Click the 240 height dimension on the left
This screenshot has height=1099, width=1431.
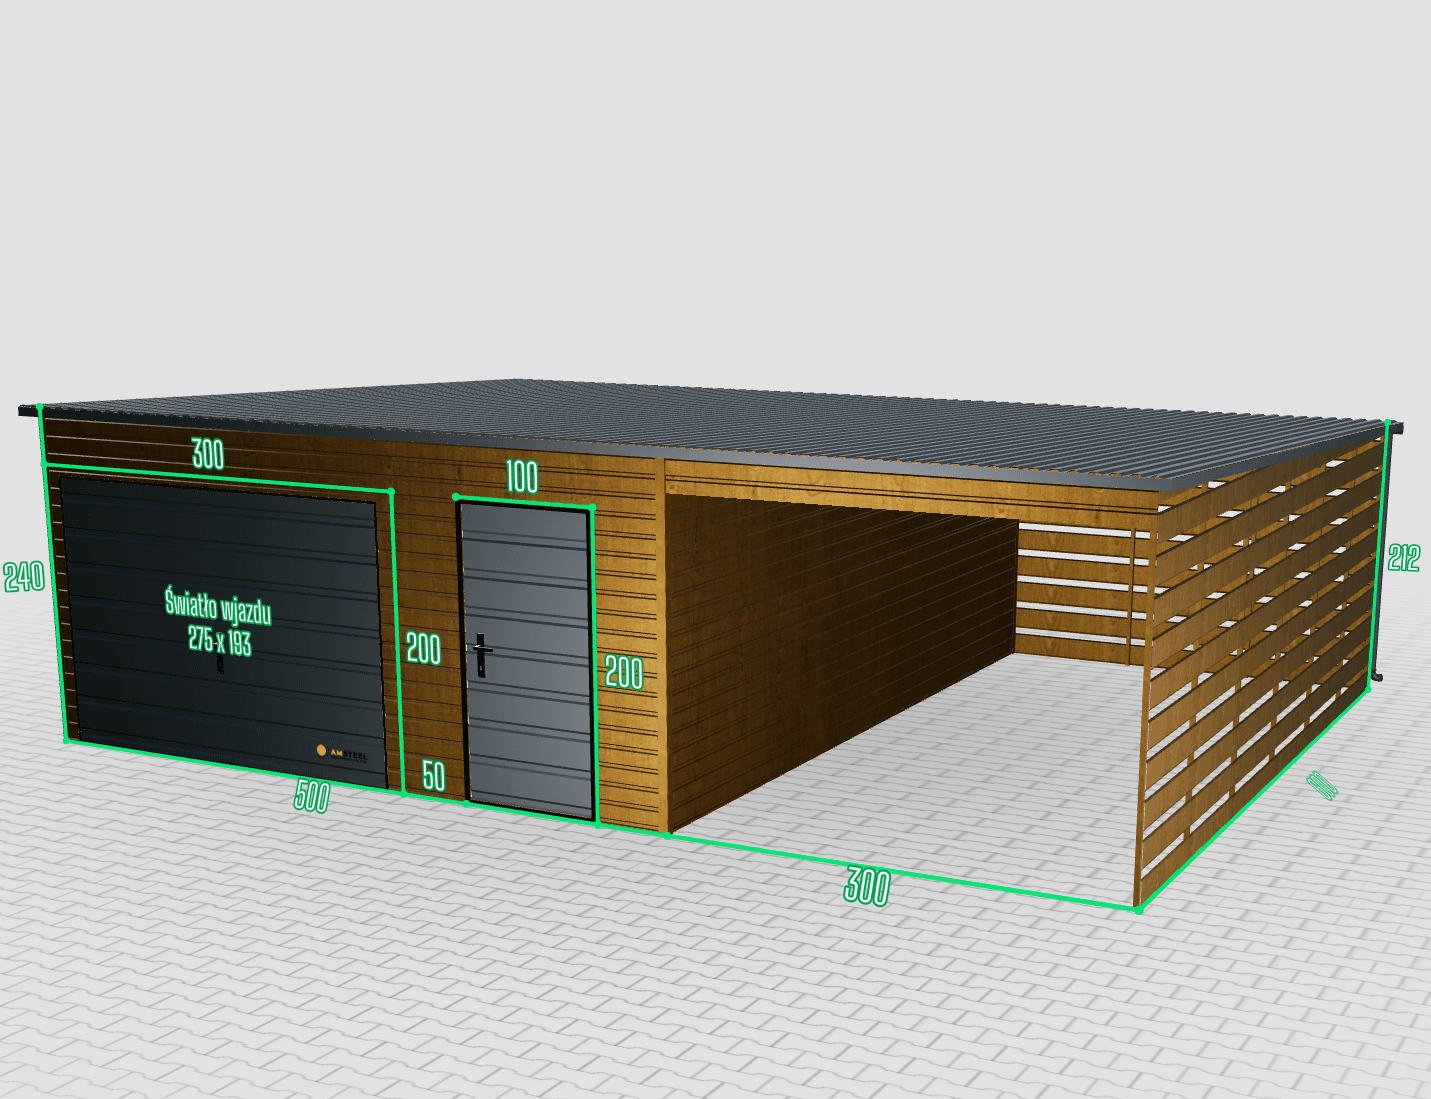24,577
